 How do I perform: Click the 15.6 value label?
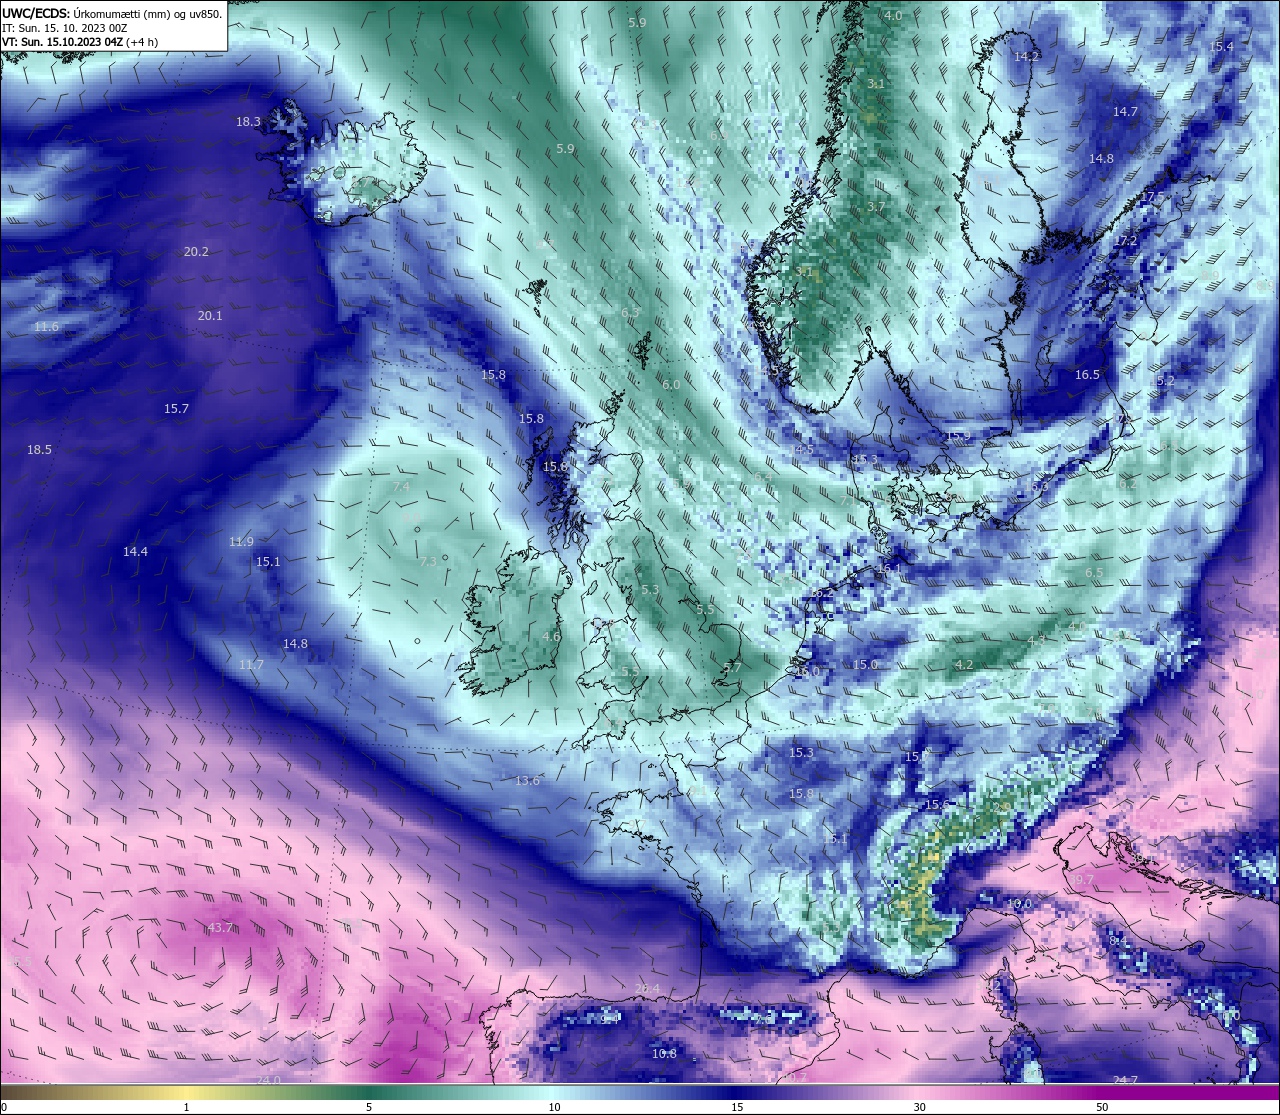(937, 805)
